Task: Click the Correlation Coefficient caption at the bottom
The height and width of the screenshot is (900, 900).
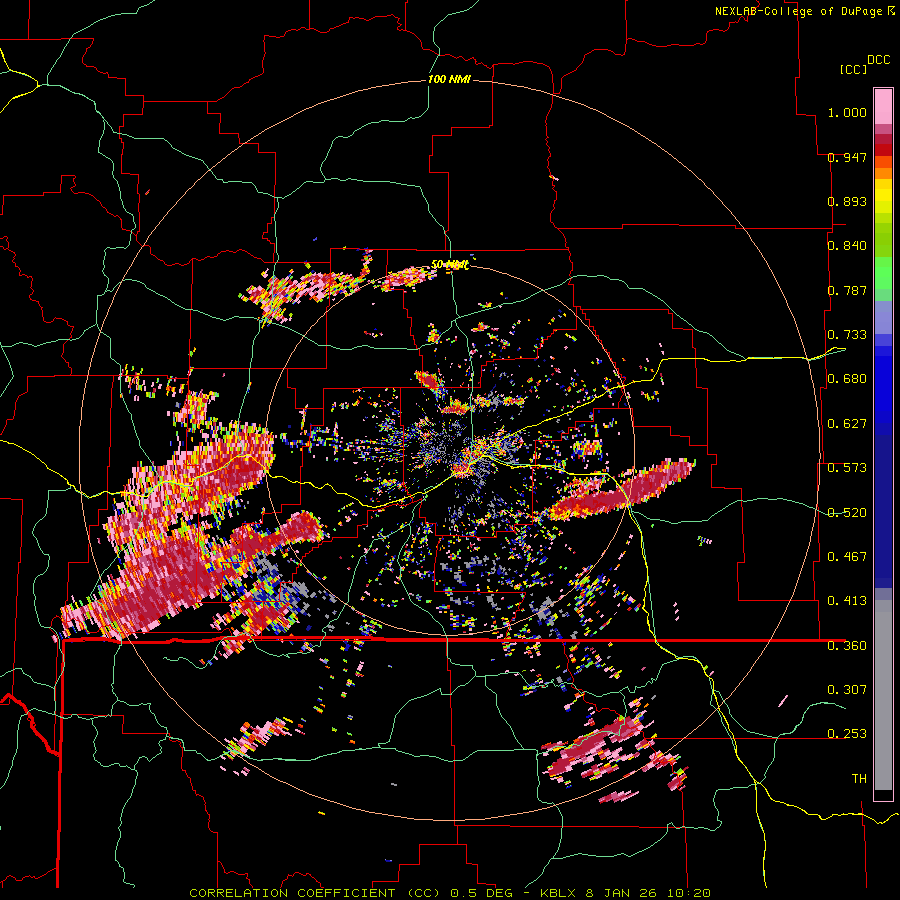Action: [x=449, y=893]
